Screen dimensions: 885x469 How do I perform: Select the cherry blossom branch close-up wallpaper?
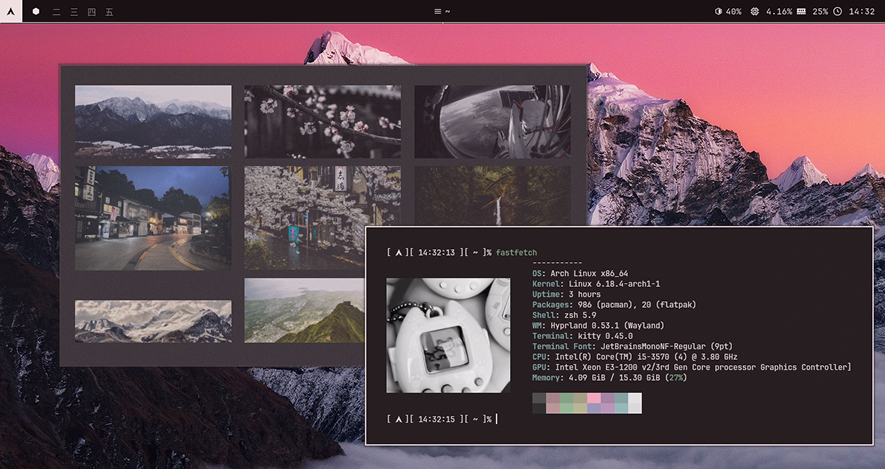tap(322, 121)
